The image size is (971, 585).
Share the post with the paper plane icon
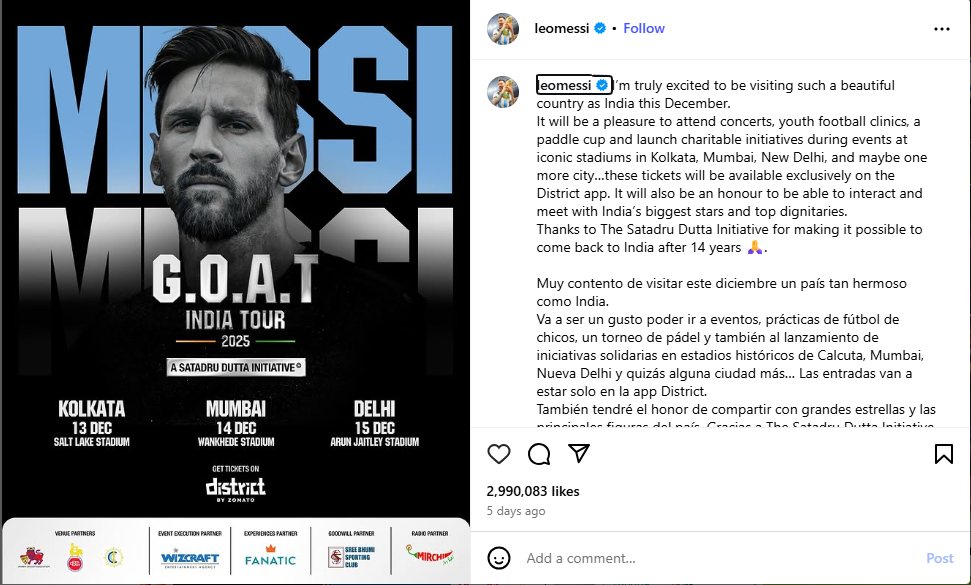point(579,454)
